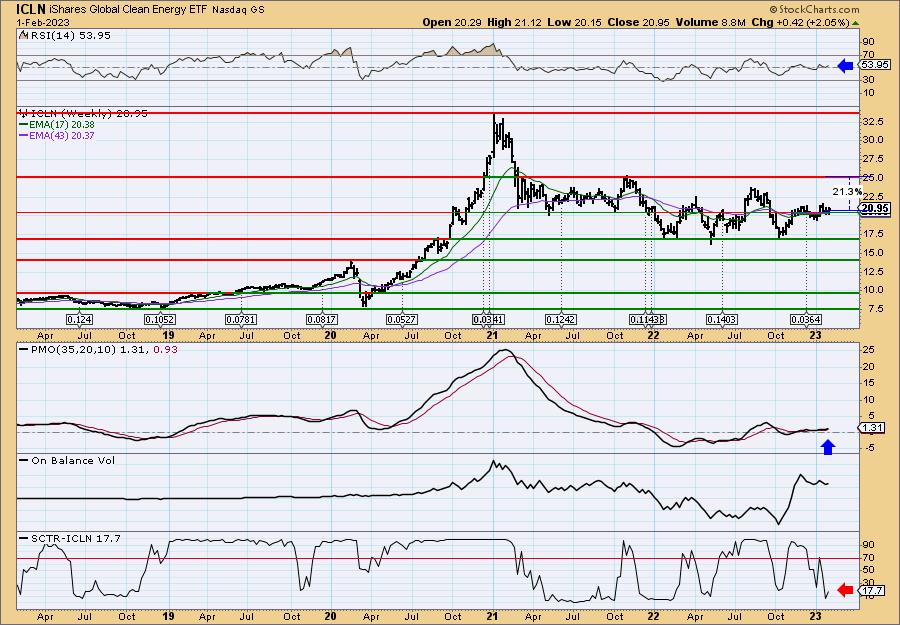Click the Chg +0.42 (+2.05%) value
Screen dimensions: 900x625
(x=800, y=22)
